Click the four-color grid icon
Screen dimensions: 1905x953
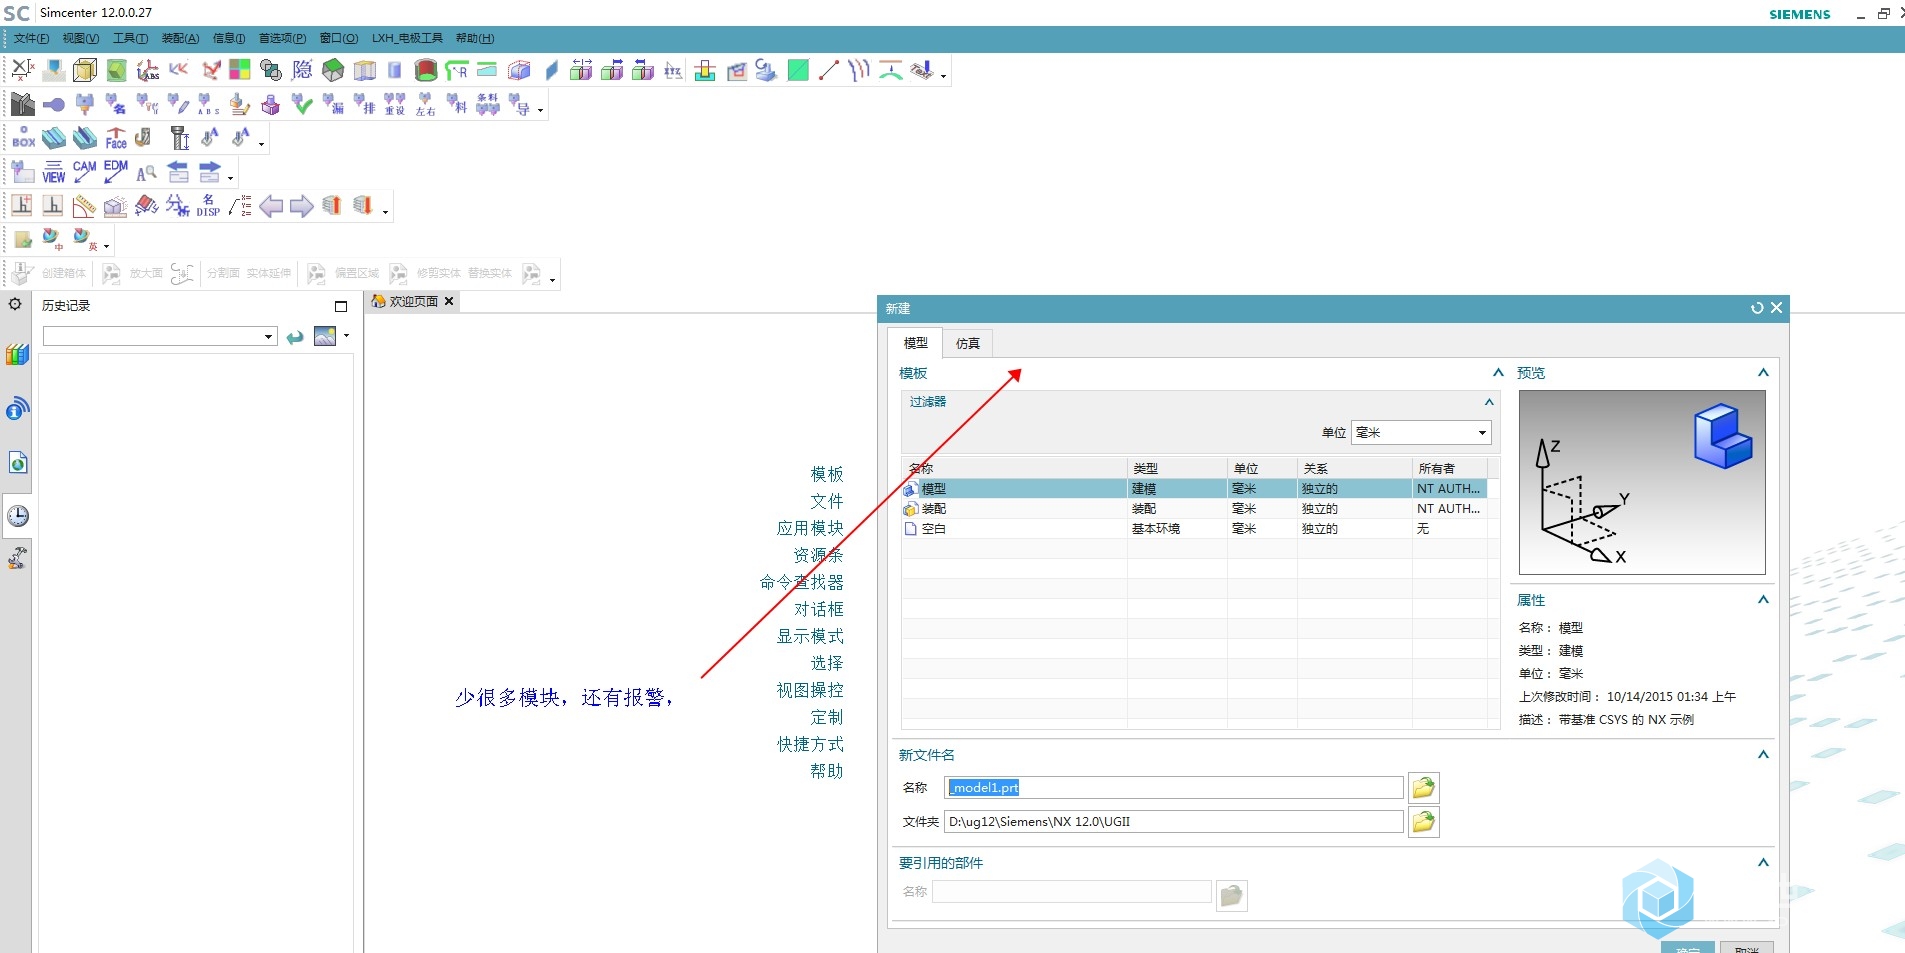(x=240, y=70)
